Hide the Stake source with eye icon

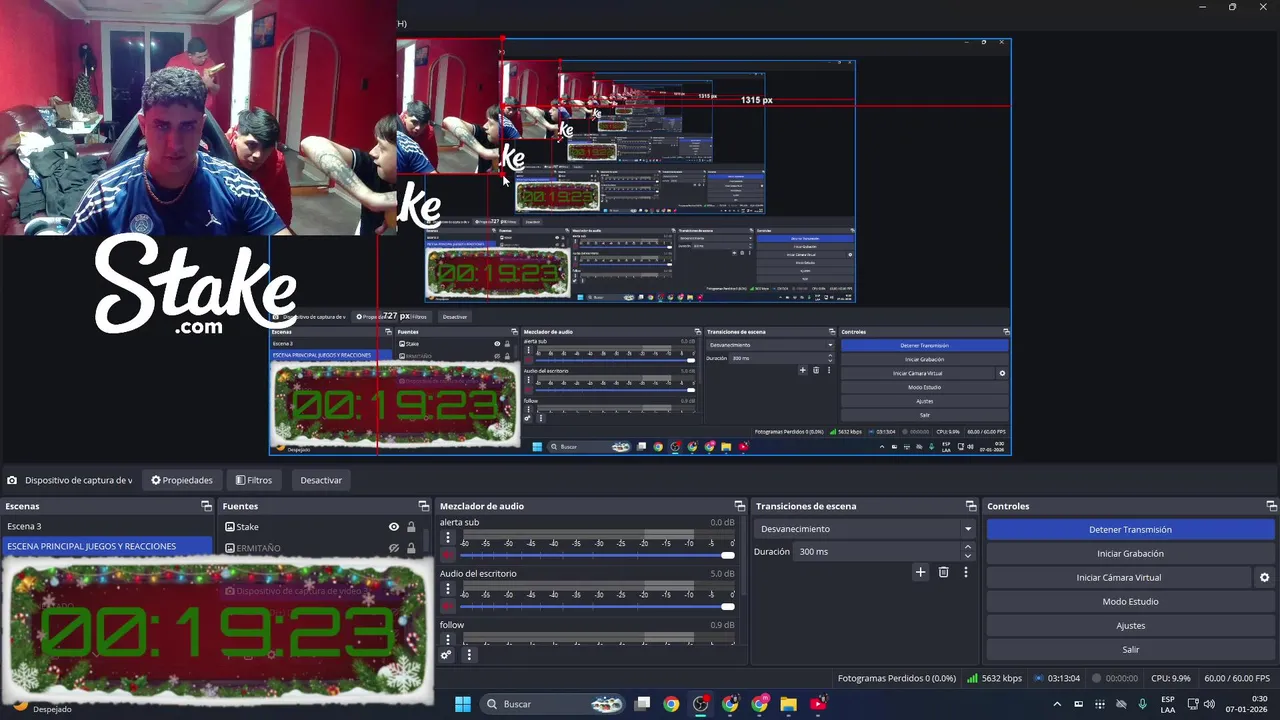[394, 527]
